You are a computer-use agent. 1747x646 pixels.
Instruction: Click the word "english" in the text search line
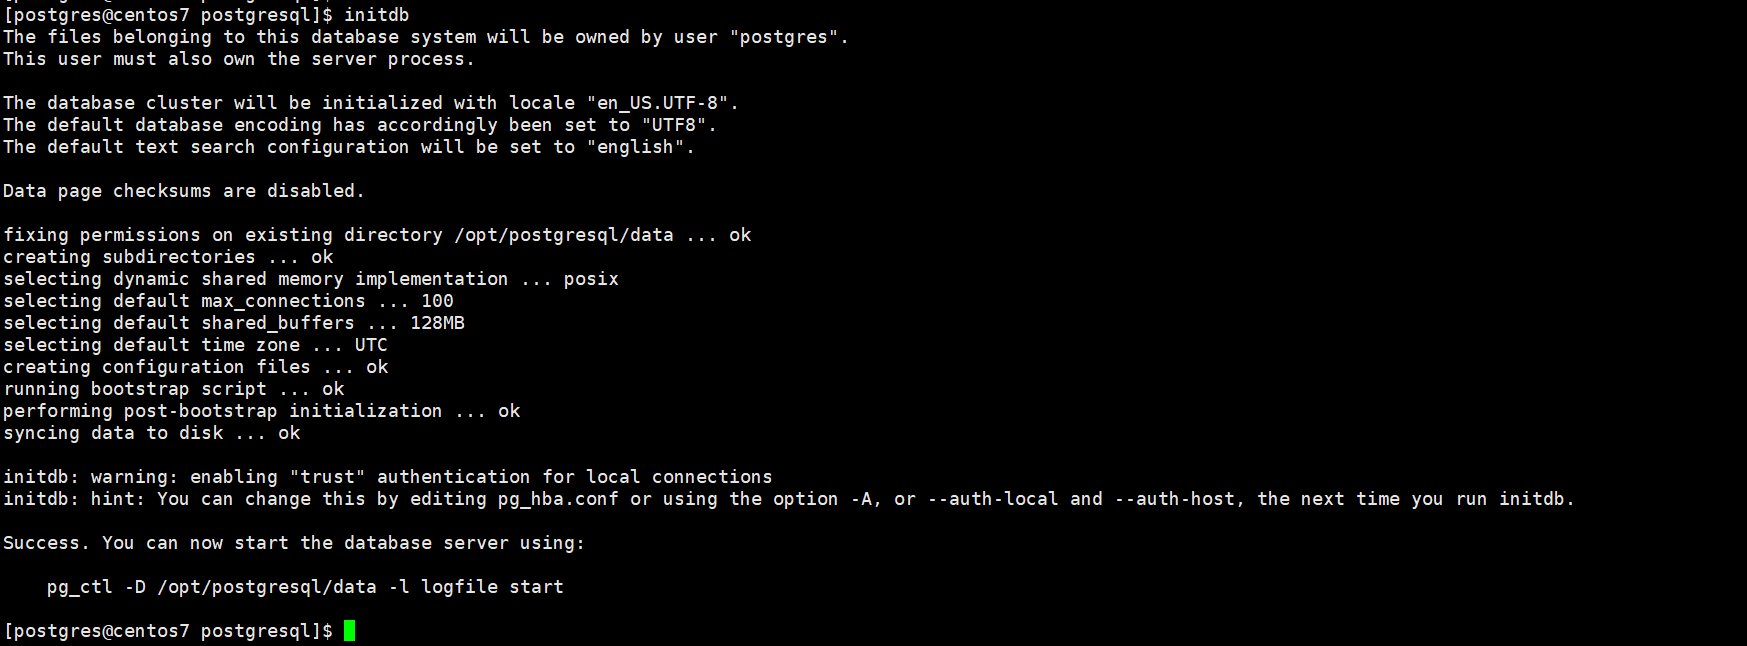tap(635, 147)
